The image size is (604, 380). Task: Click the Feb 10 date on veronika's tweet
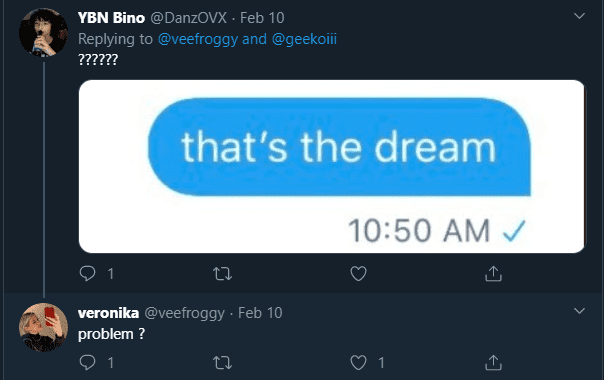click(x=260, y=313)
